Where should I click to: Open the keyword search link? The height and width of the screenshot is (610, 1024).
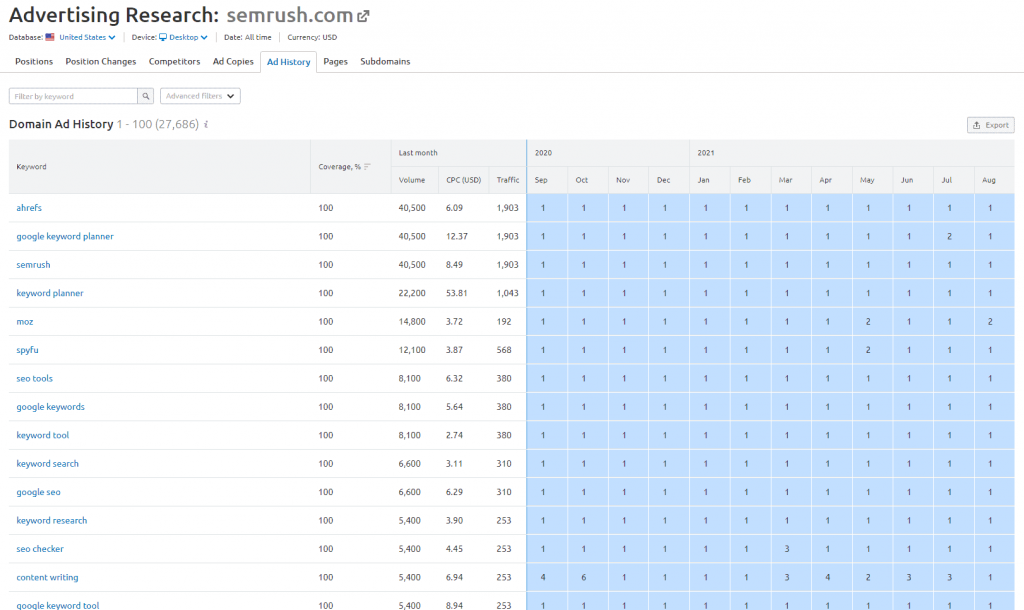47,464
